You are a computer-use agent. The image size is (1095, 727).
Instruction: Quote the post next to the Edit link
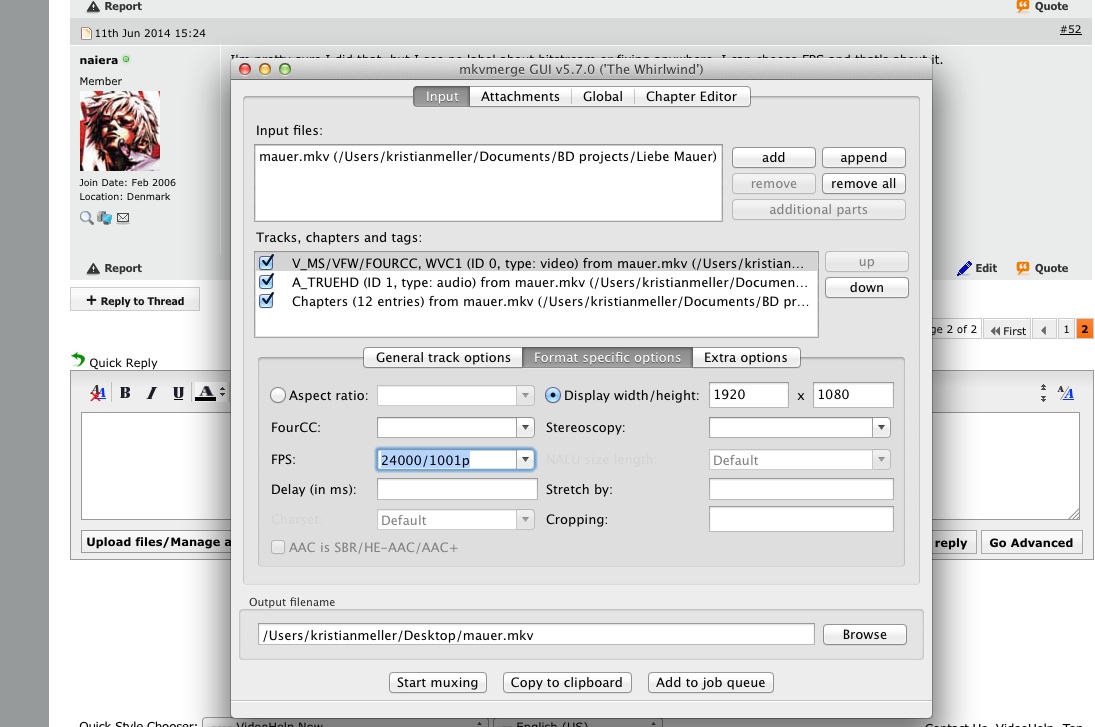(1043, 268)
